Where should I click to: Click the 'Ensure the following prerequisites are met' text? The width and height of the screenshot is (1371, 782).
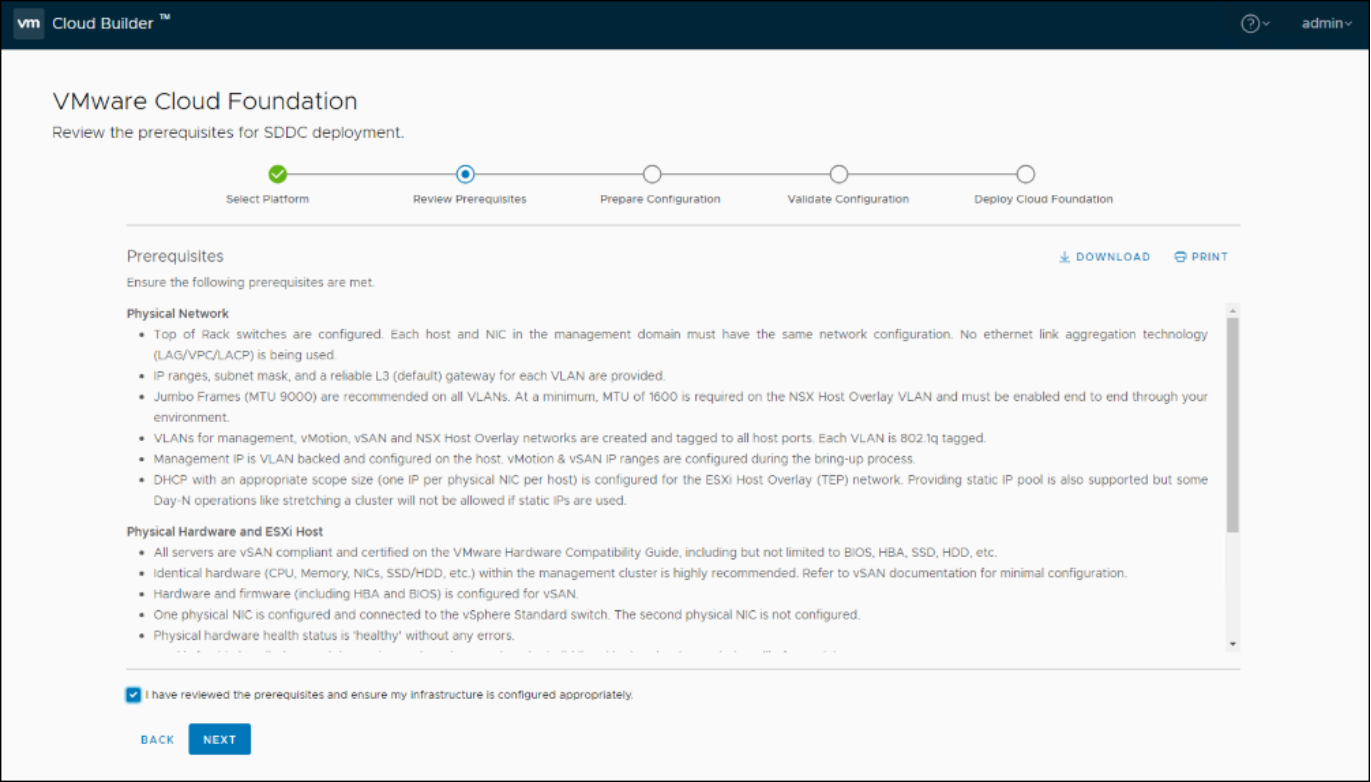[x=251, y=283]
